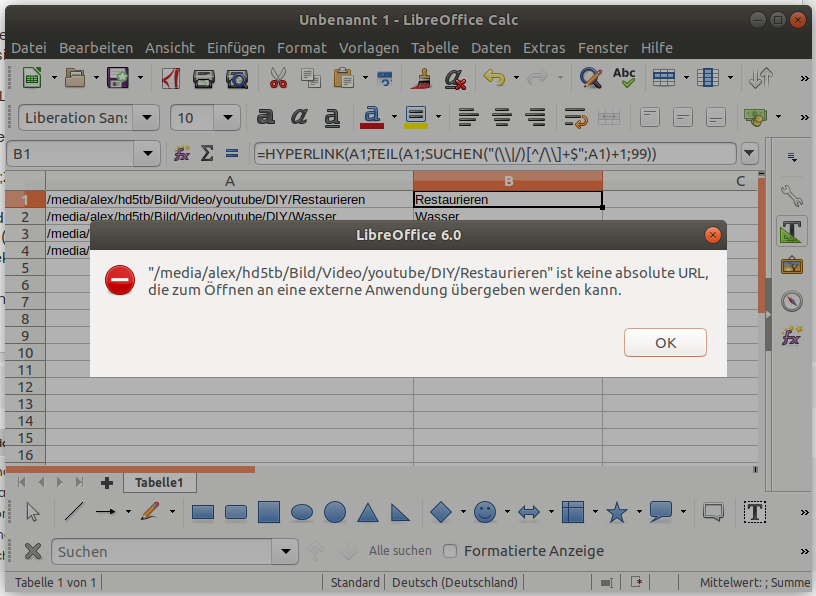The image size is (816, 596).
Task: Open the Bearbeiten menu
Action: 96,48
